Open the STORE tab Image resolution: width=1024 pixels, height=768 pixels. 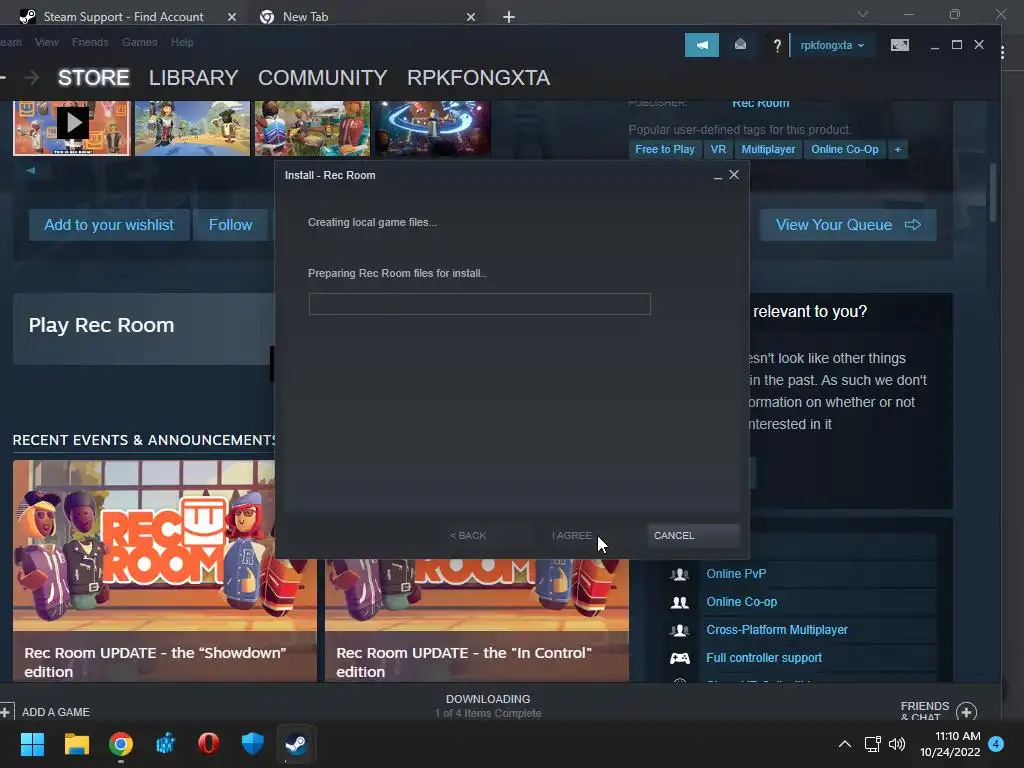93,78
